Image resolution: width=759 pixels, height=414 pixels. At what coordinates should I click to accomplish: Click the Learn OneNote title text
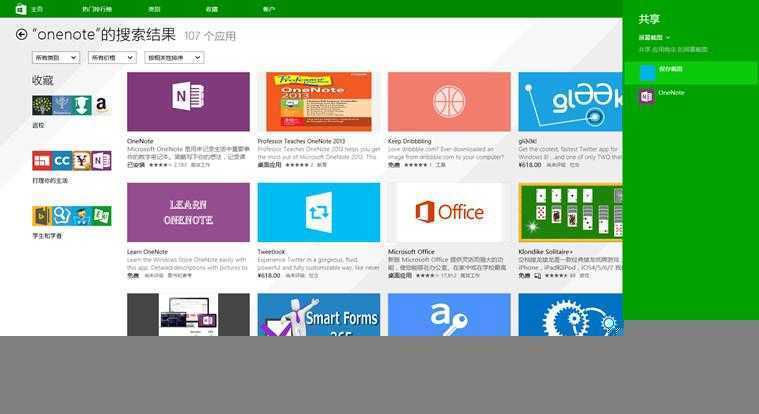tap(147, 252)
